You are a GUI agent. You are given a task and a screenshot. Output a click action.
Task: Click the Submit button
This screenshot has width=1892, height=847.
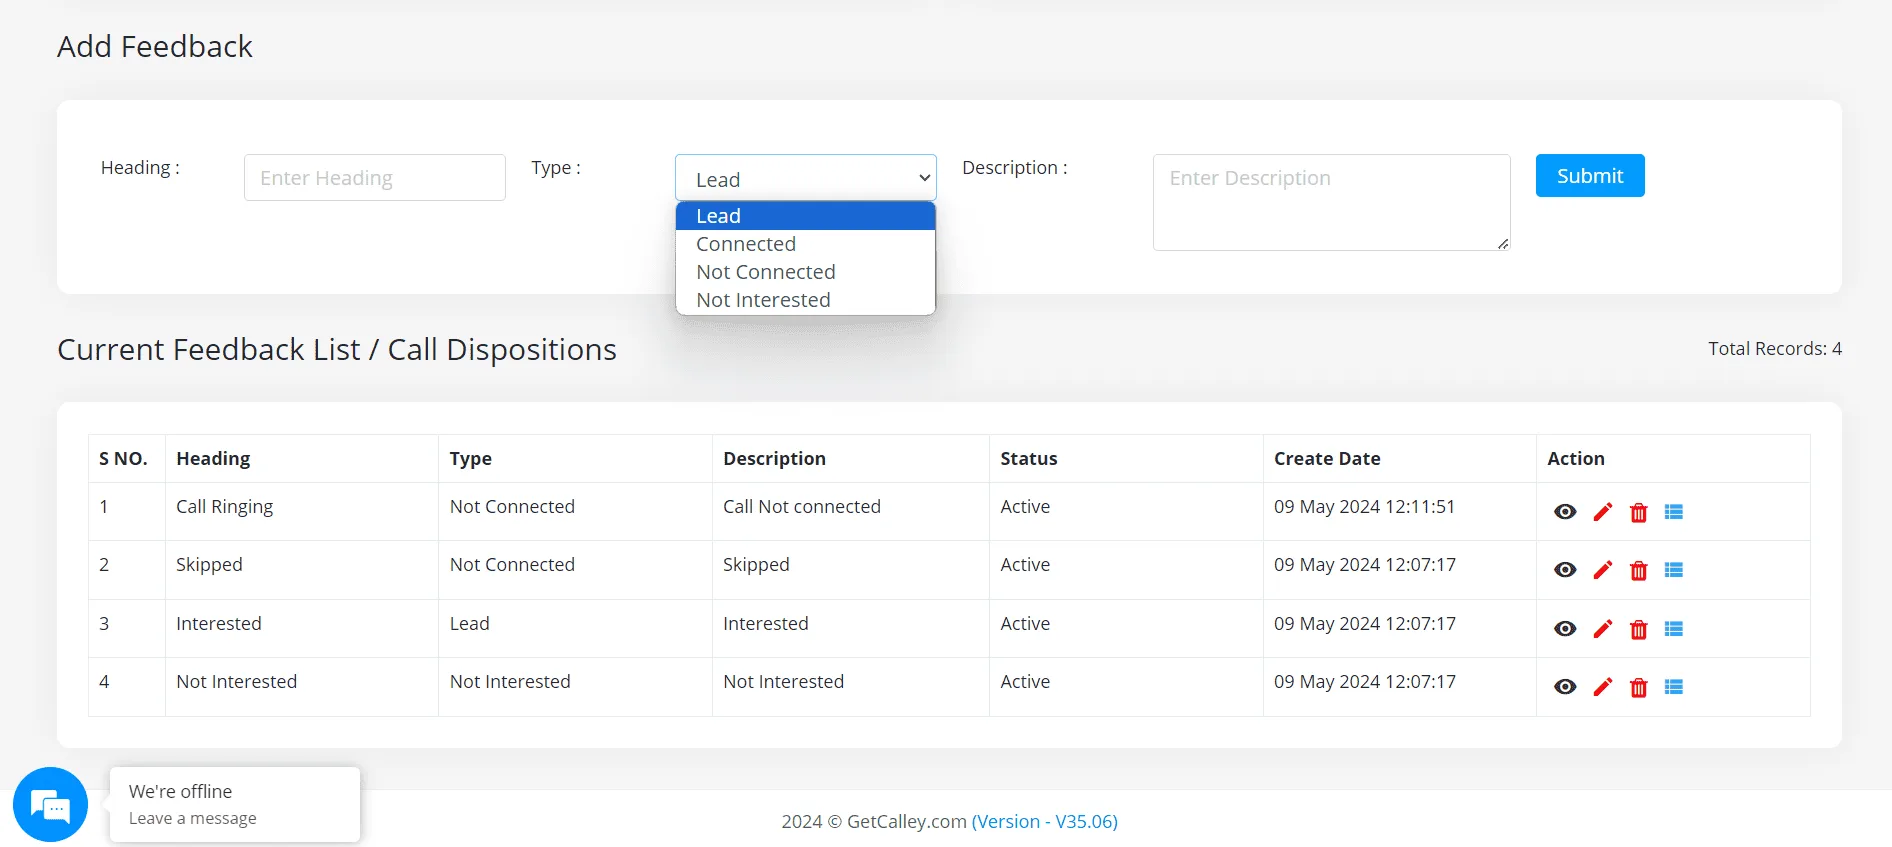[x=1590, y=176]
